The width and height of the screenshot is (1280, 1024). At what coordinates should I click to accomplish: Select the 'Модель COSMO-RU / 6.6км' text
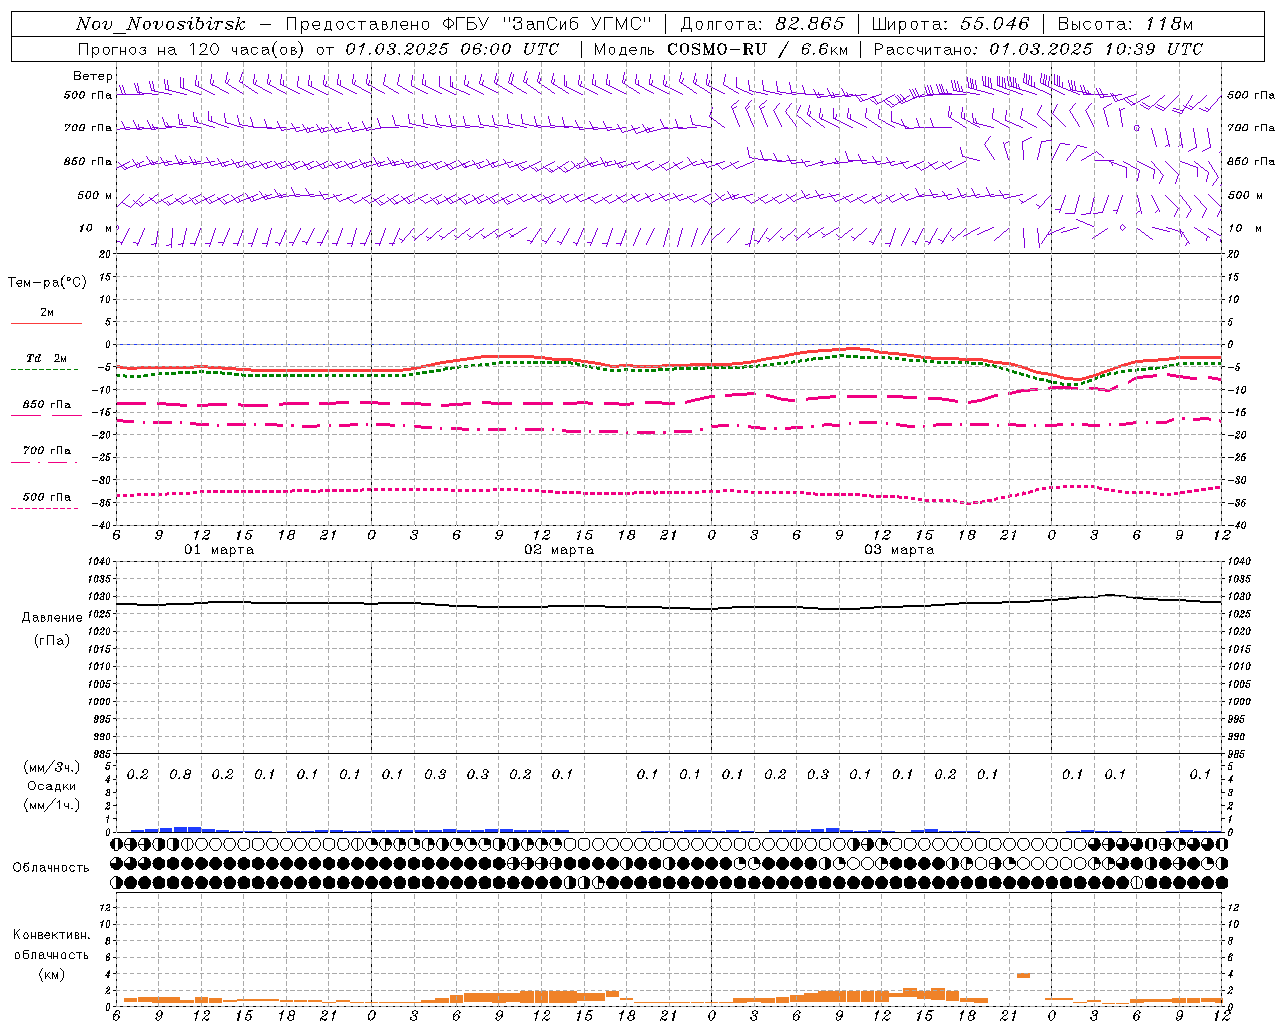tap(721, 49)
